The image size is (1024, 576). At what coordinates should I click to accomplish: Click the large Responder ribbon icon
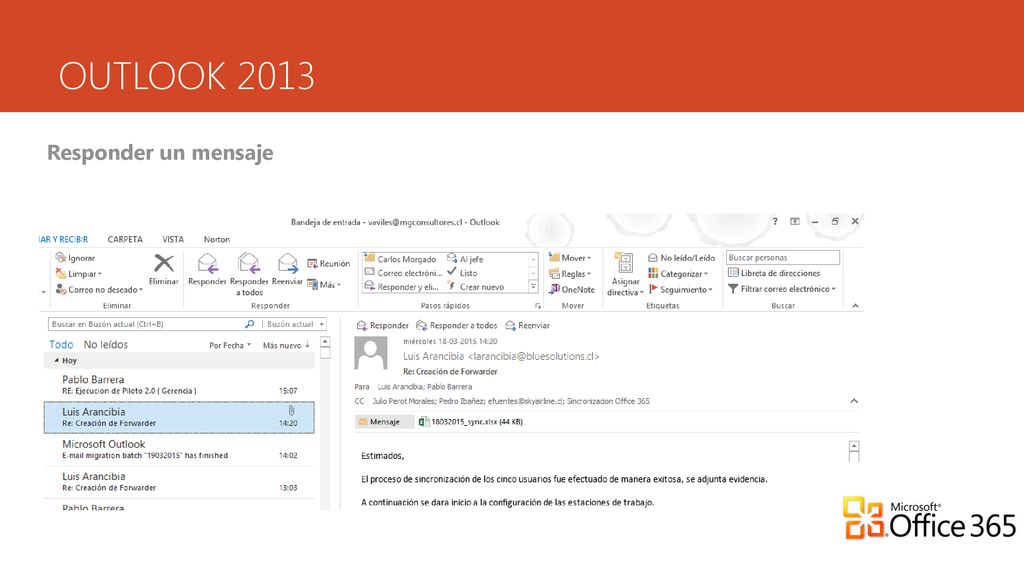[207, 263]
